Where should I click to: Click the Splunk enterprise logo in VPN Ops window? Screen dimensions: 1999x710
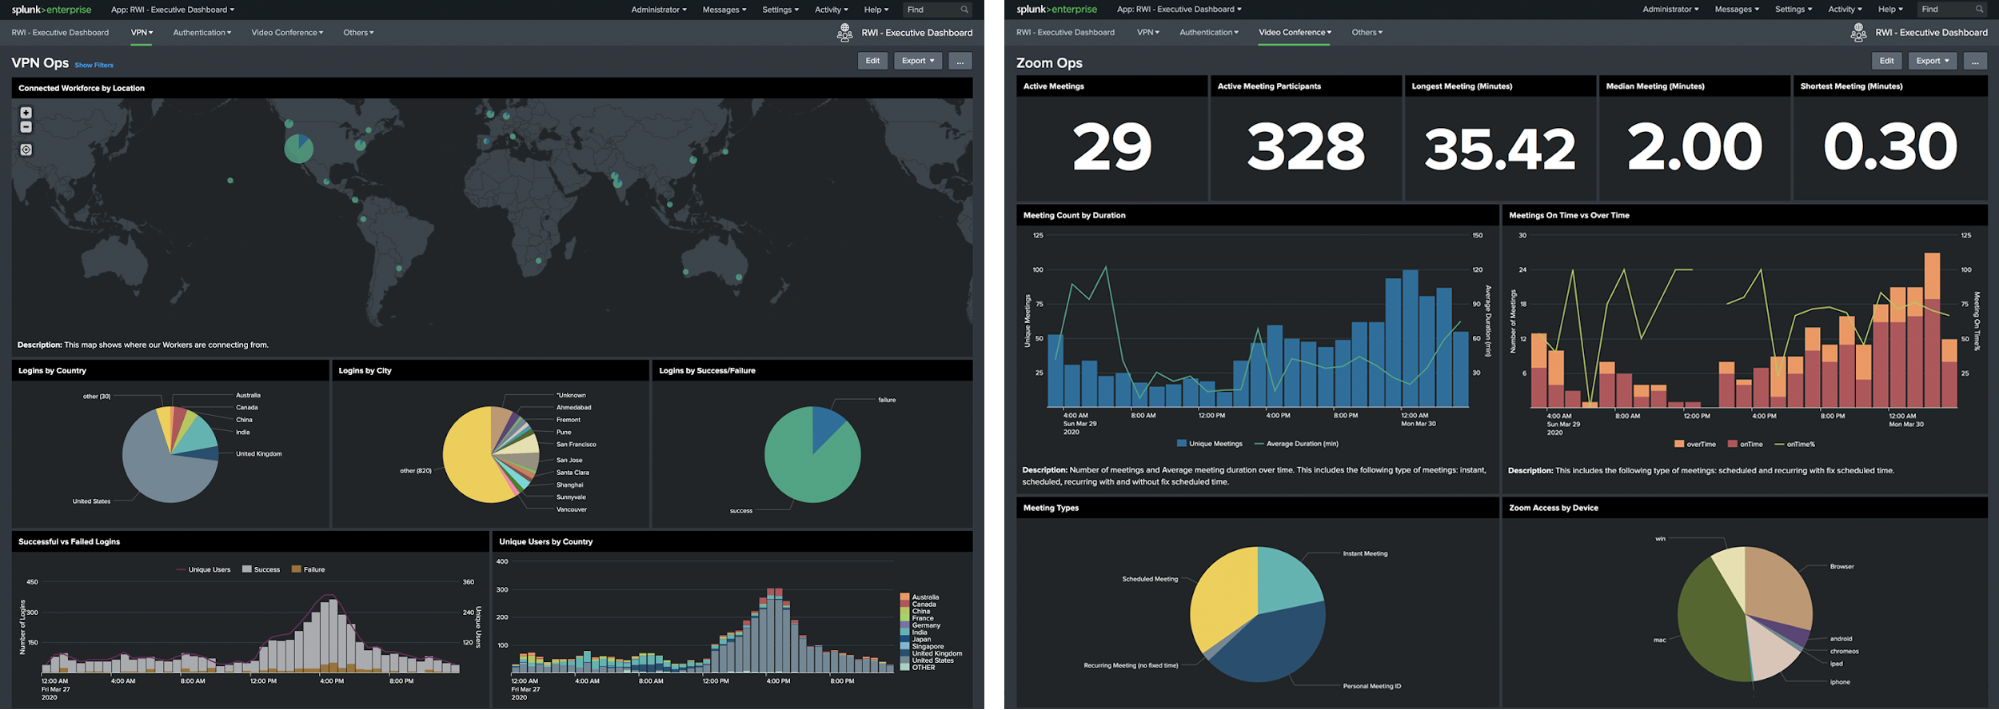[x=51, y=9]
